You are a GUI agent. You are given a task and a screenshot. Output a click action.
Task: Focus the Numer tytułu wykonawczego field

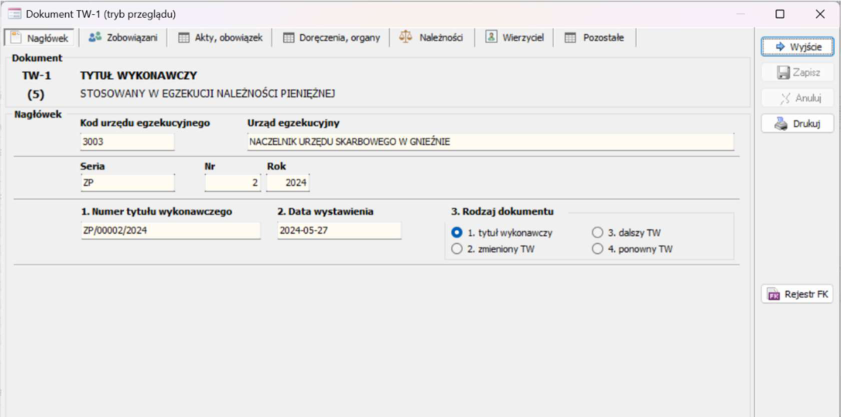(x=171, y=231)
